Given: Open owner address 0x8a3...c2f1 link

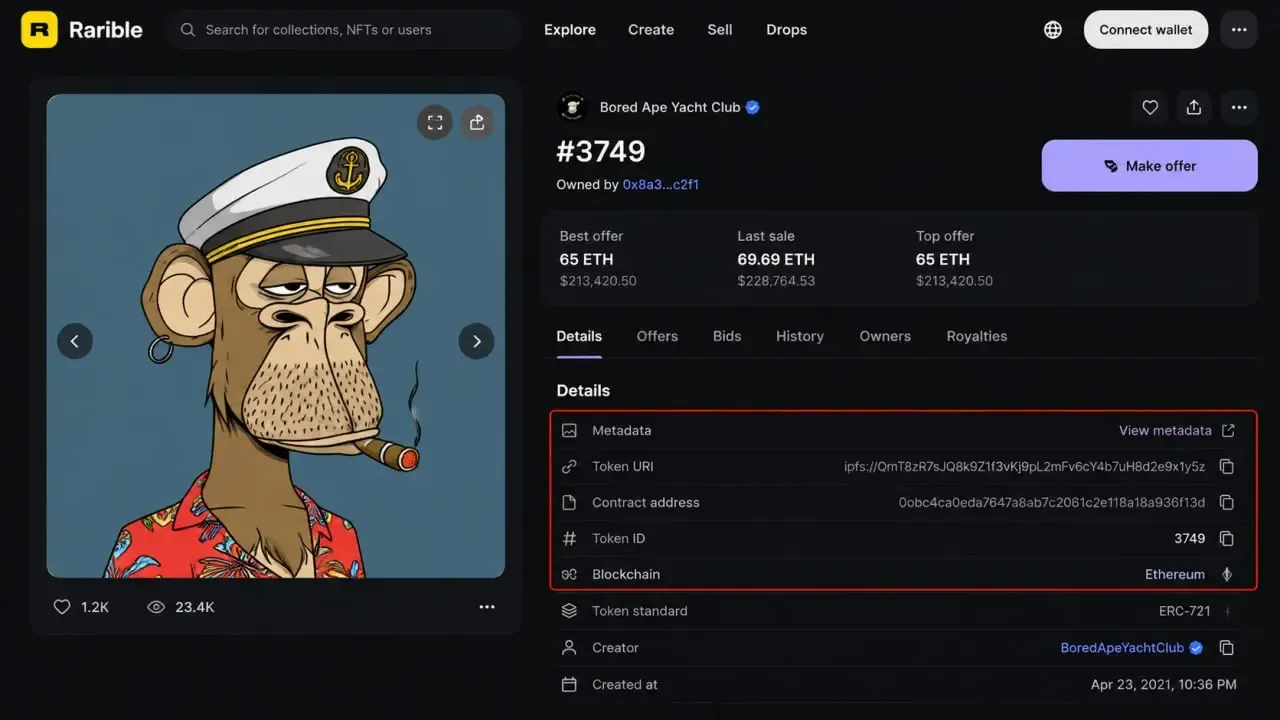Looking at the screenshot, I should click(661, 185).
